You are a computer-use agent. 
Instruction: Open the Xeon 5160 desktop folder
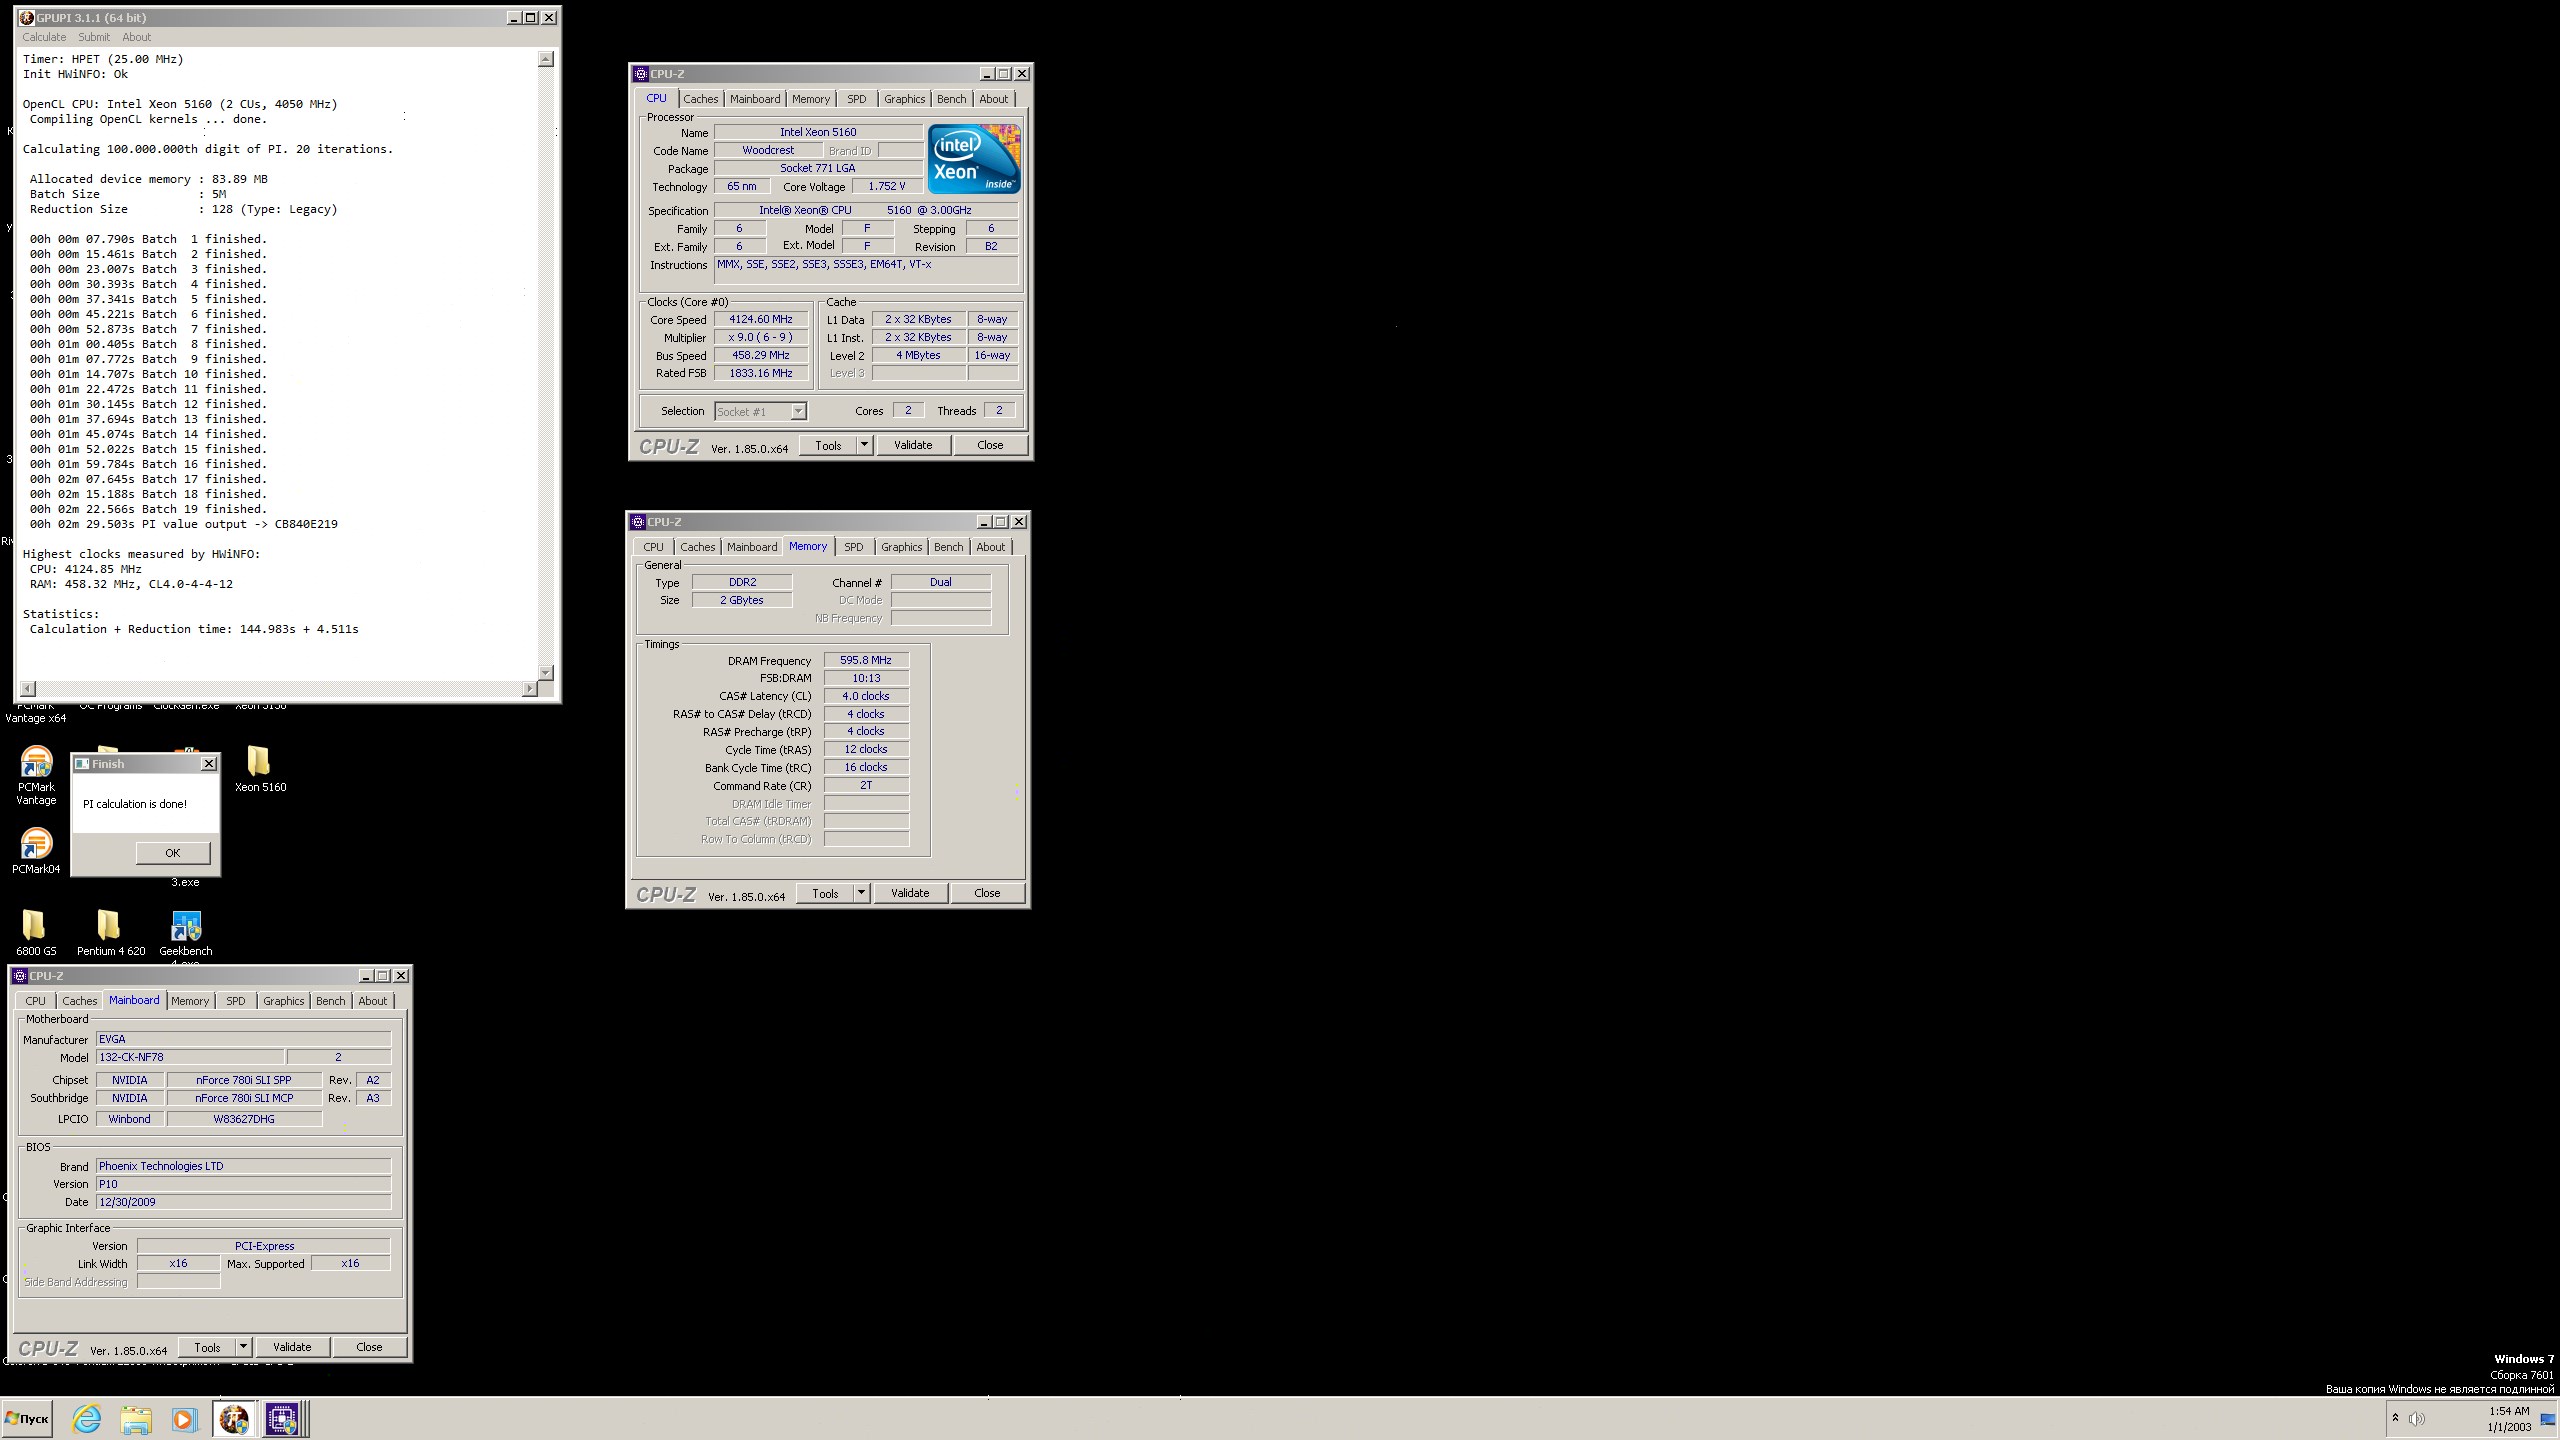[260, 768]
